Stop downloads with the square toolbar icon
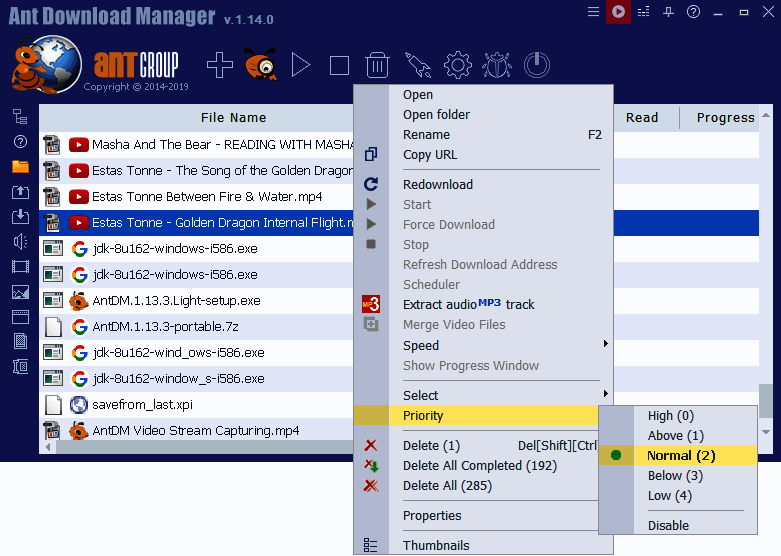The width and height of the screenshot is (781, 556). 339,66
